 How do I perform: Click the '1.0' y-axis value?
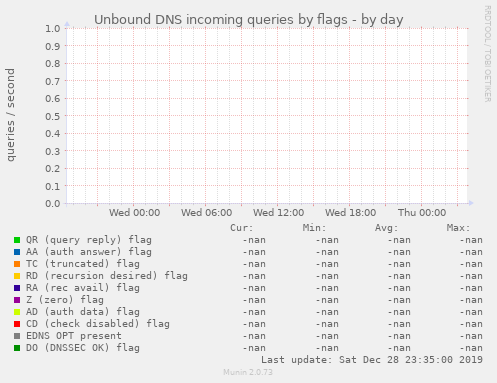pyautogui.click(x=53, y=29)
